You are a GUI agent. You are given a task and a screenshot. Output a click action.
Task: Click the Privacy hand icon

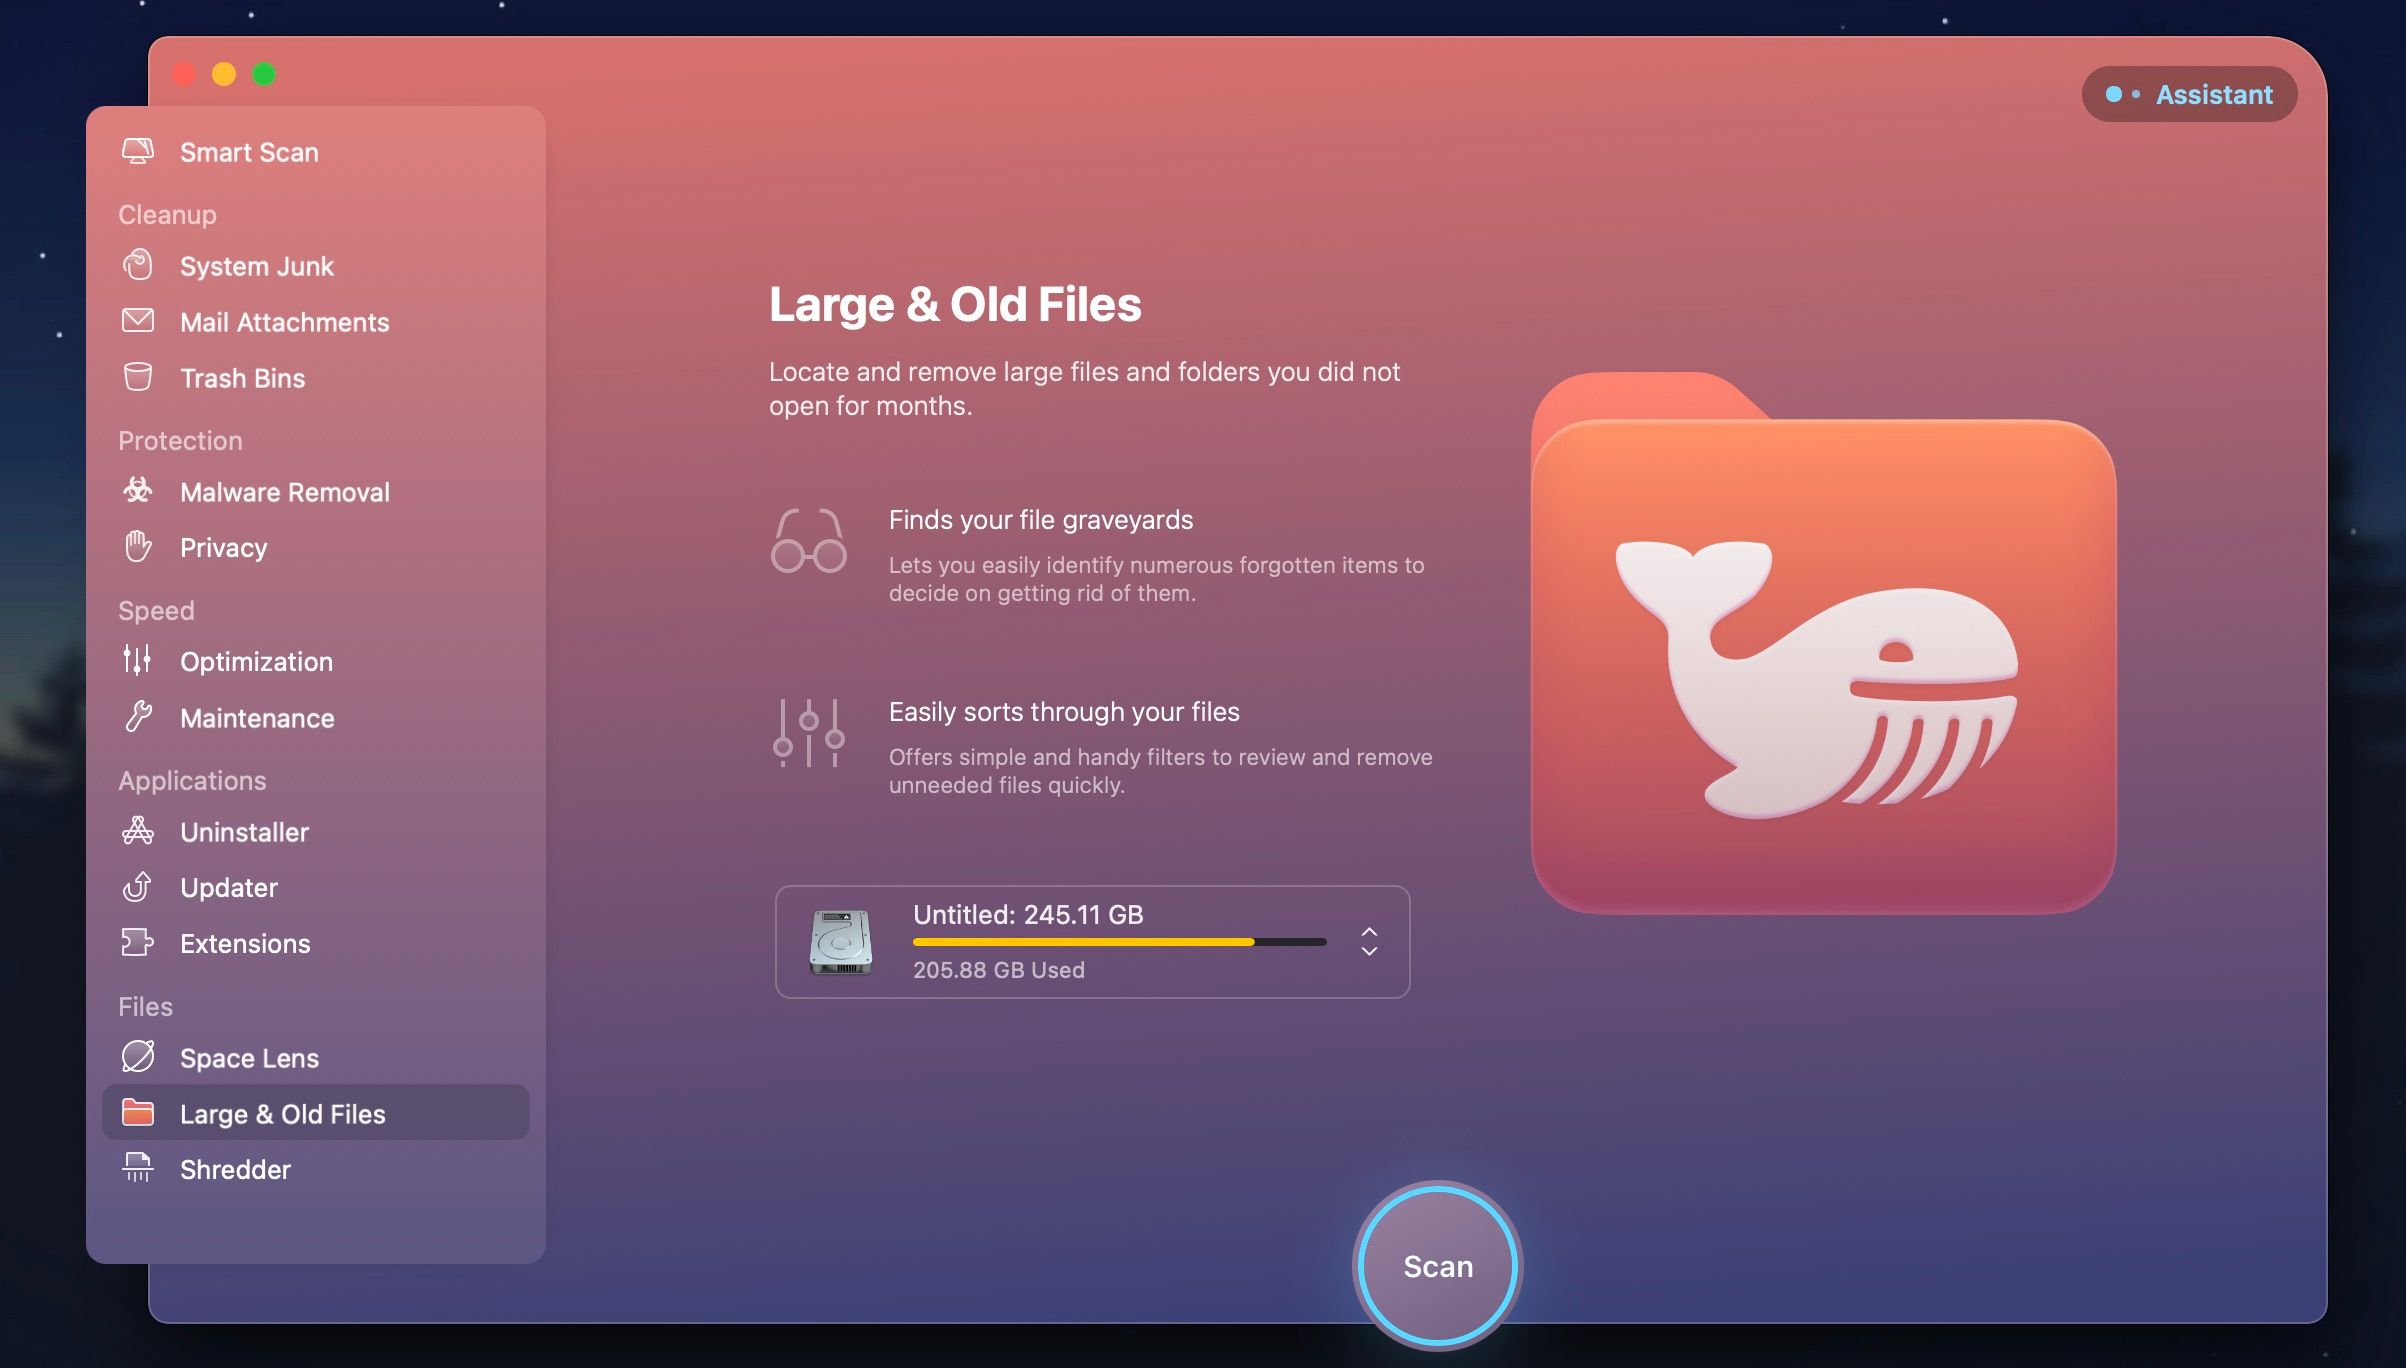click(138, 547)
